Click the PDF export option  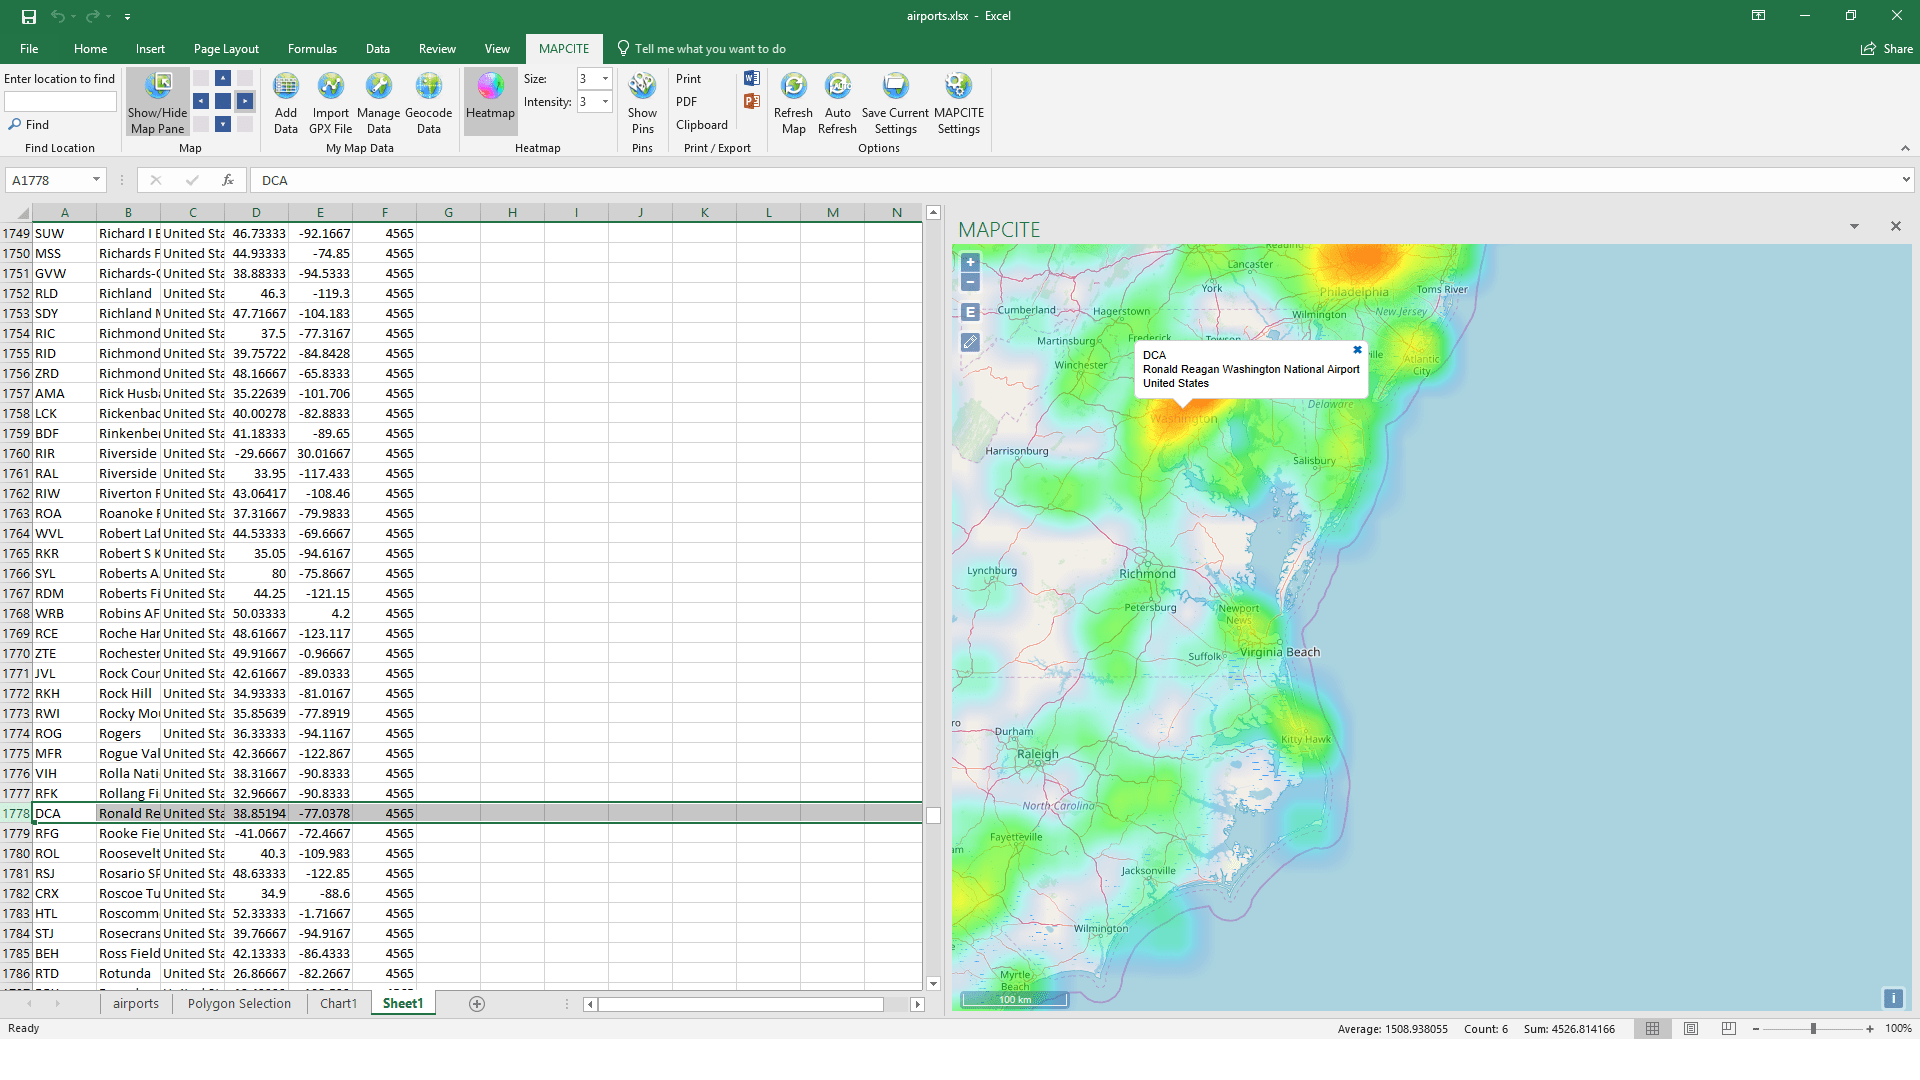(x=687, y=102)
